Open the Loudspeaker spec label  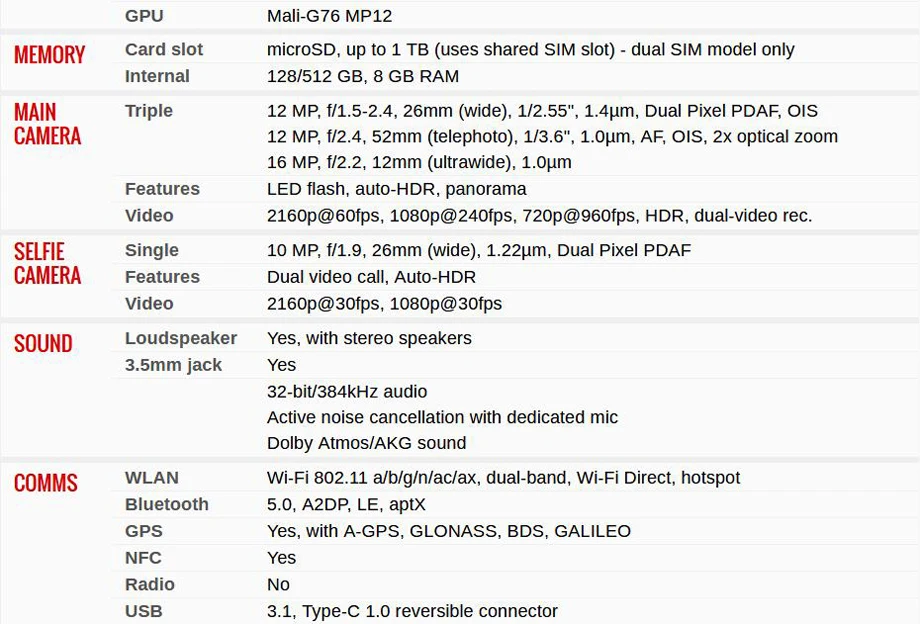pos(181,338)
